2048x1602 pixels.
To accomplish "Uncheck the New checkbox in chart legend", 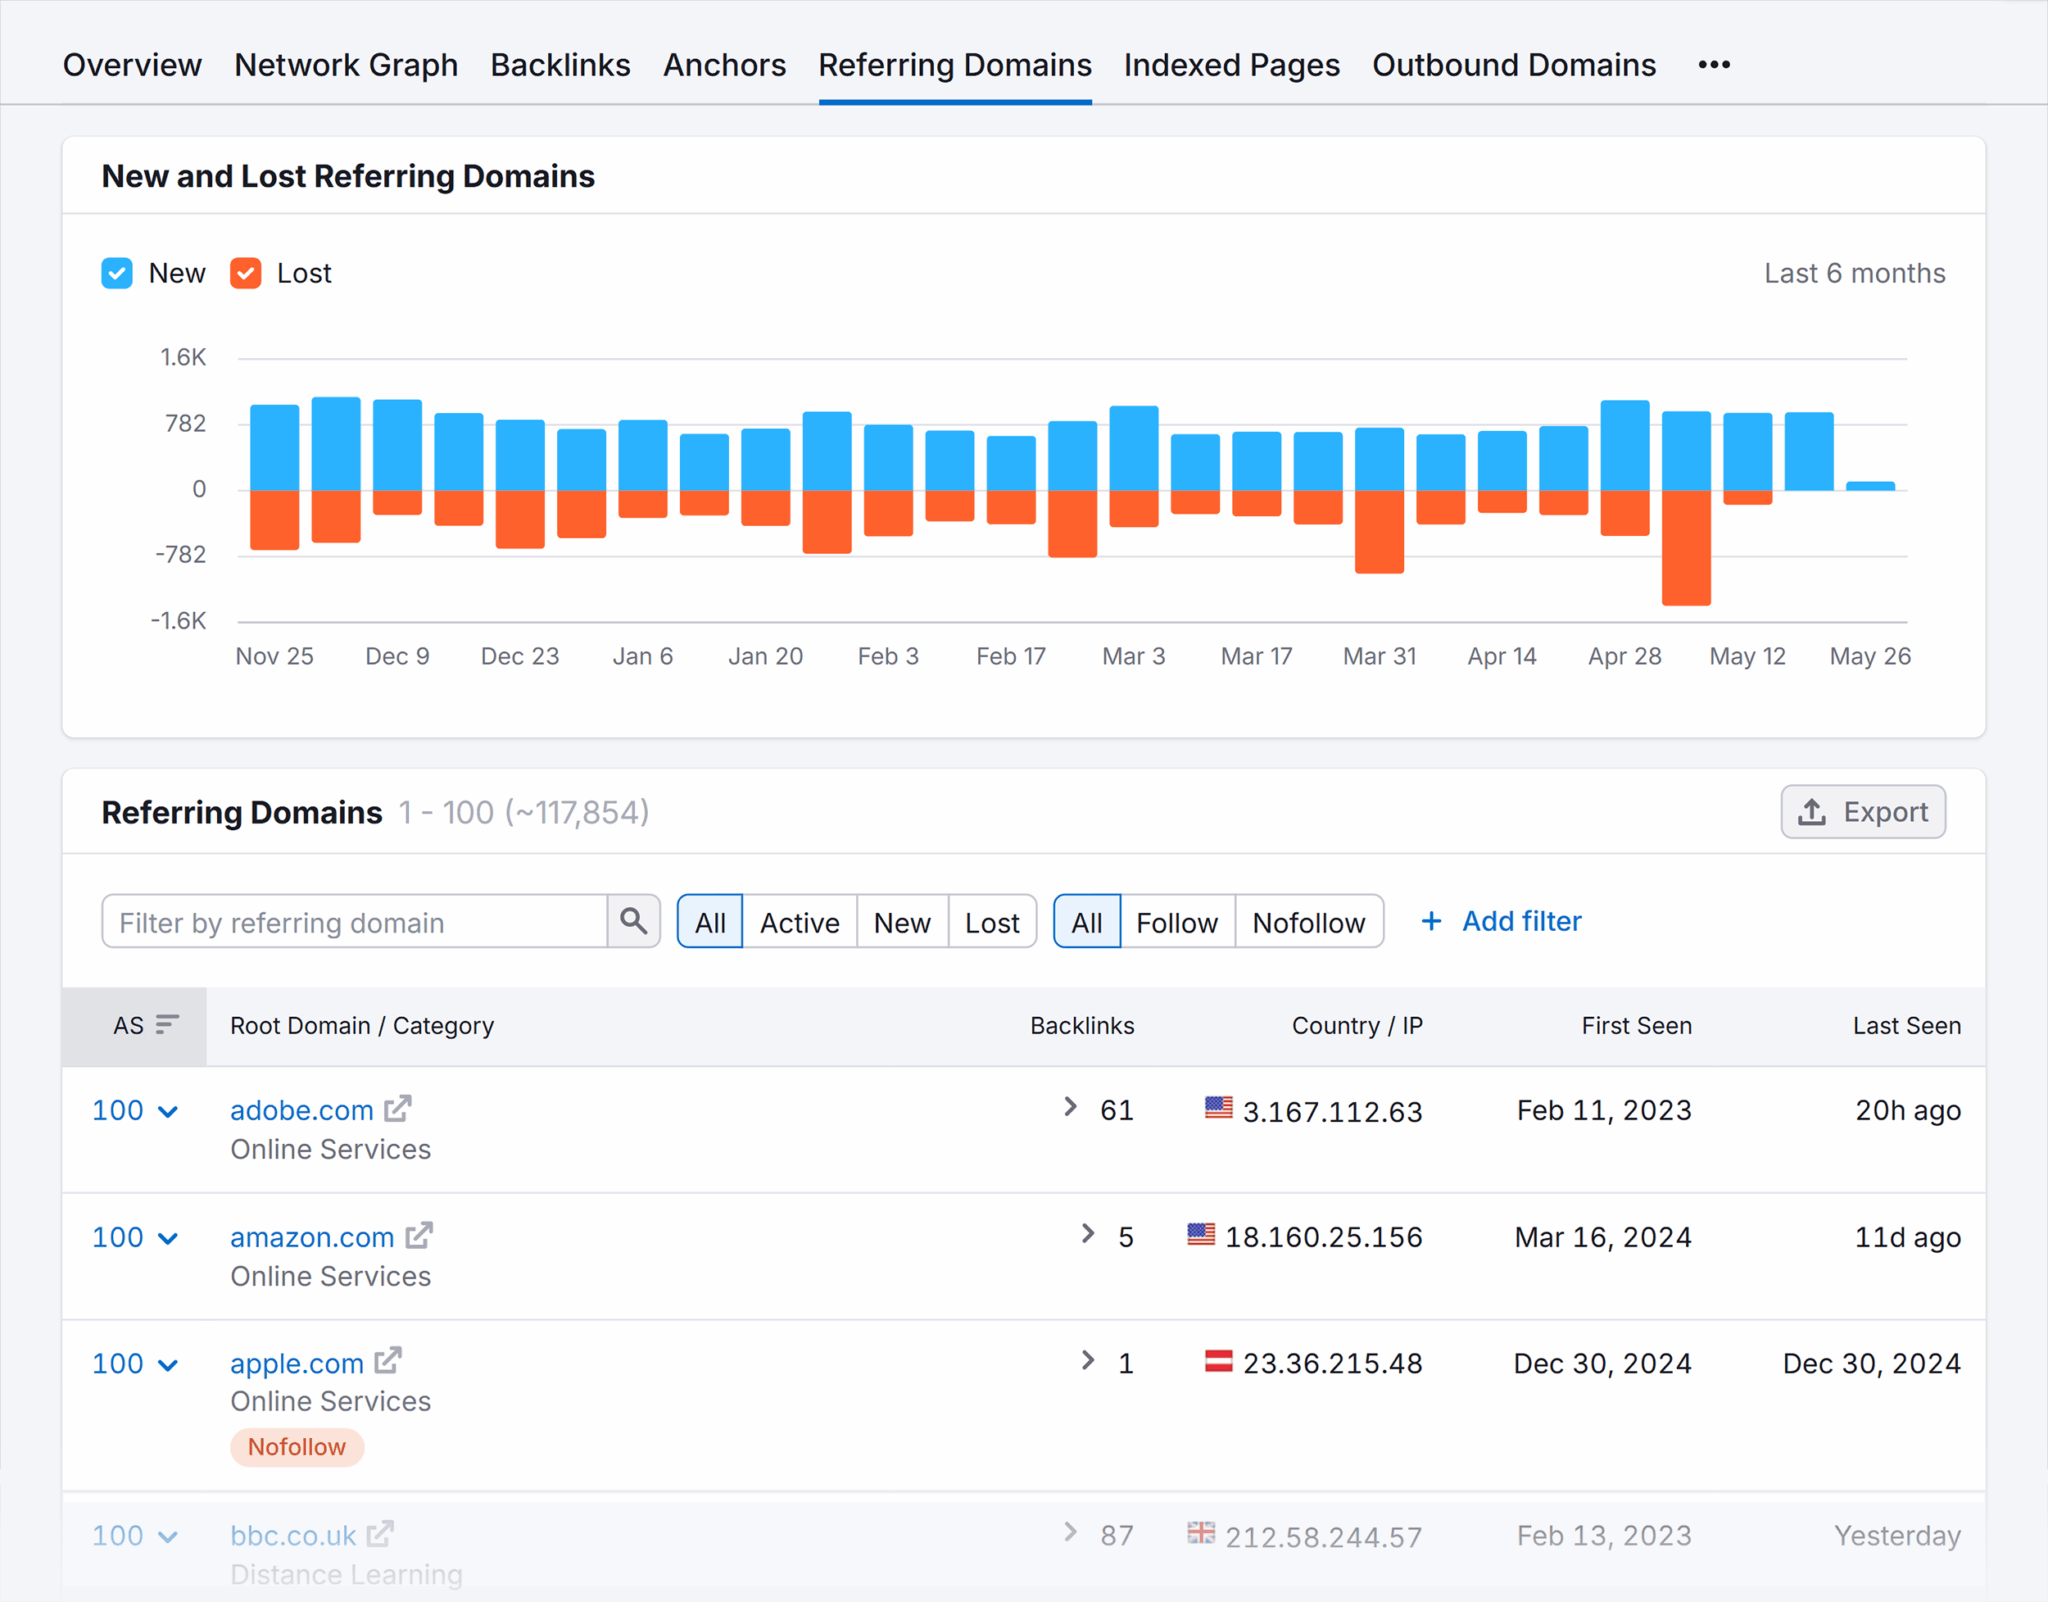I will (x=117, y=273).
